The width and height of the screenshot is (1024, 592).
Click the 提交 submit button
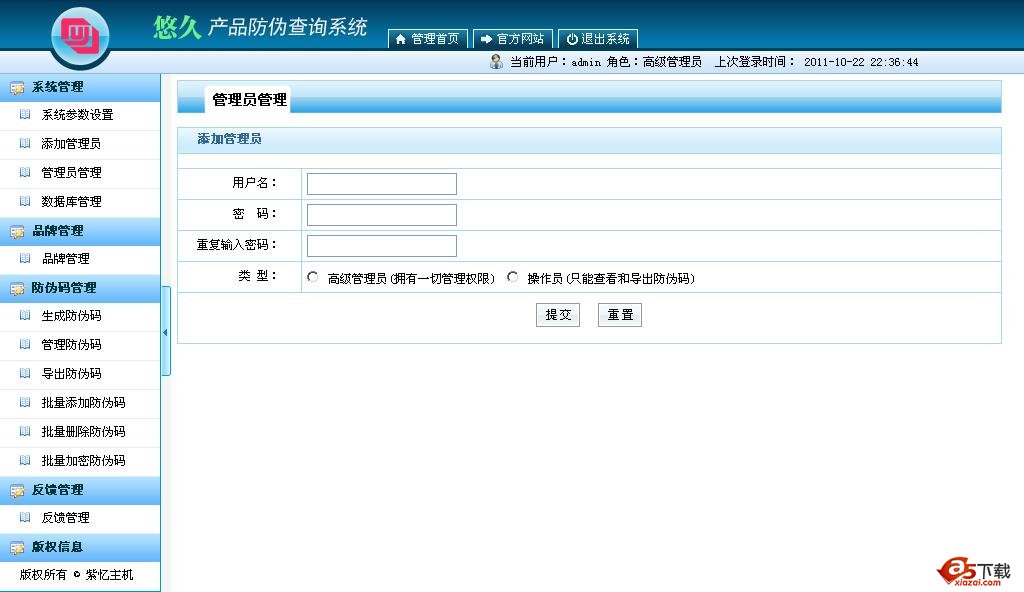558,315
